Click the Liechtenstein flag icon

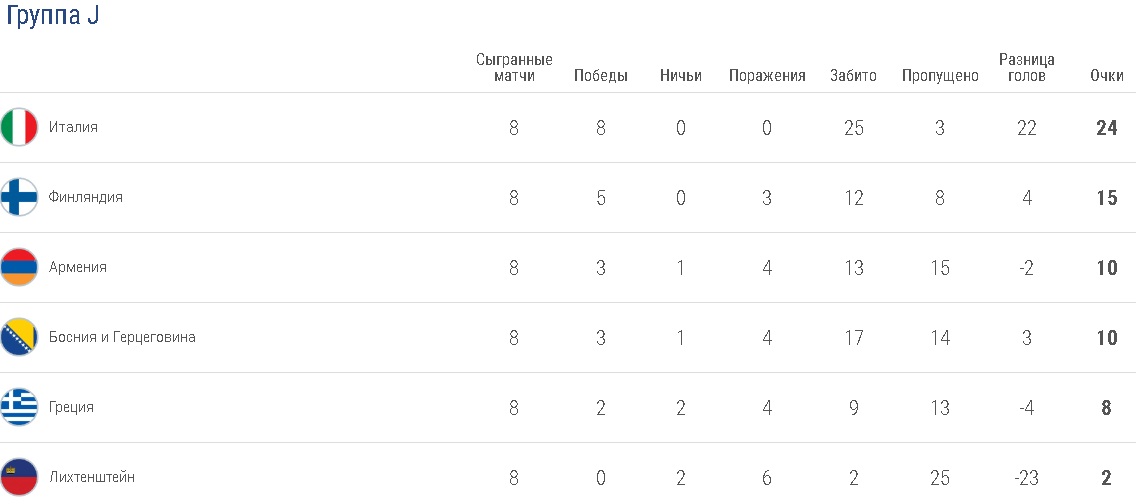[19, 478]
